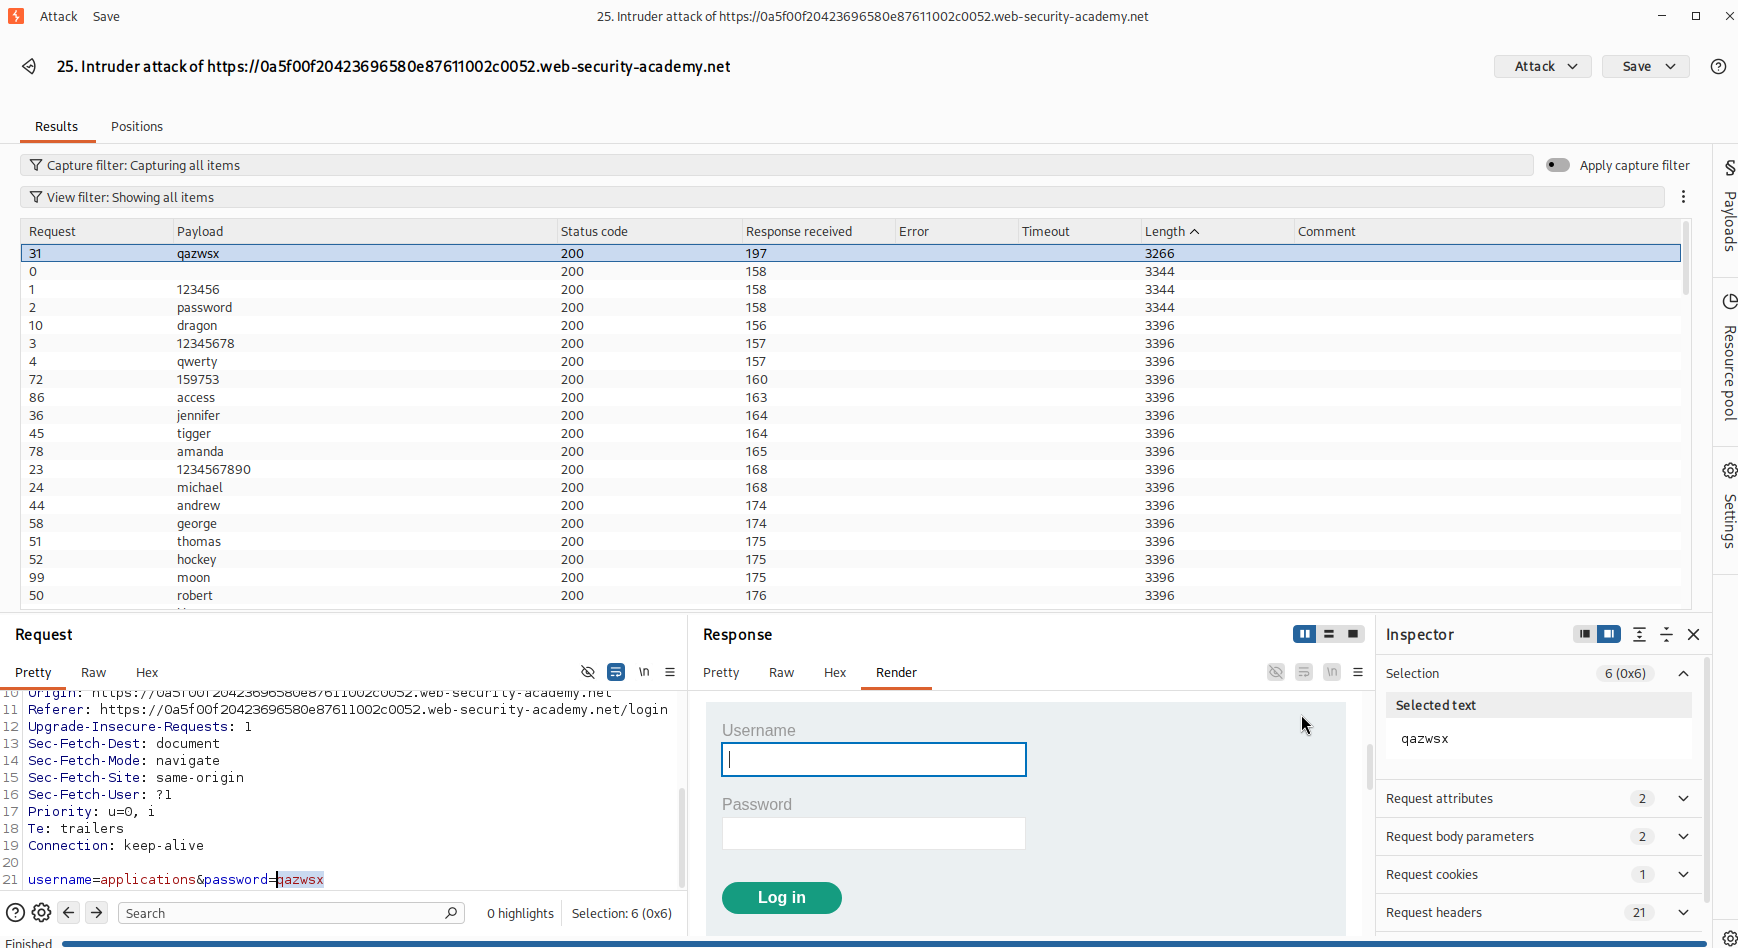Click the Request Search text field

[x=291, y=913]
